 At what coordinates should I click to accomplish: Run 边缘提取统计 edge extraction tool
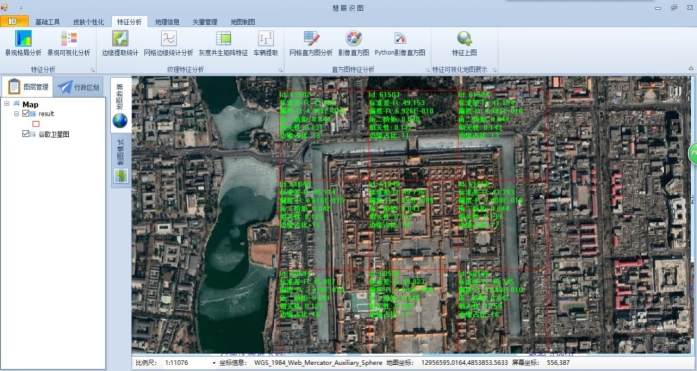(120, 43)
